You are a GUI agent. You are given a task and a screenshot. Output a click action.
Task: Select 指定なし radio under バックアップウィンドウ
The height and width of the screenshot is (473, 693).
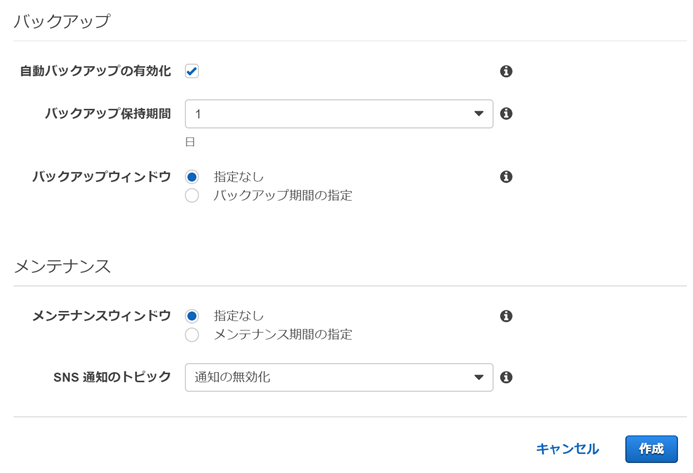(x=192, y=177)
